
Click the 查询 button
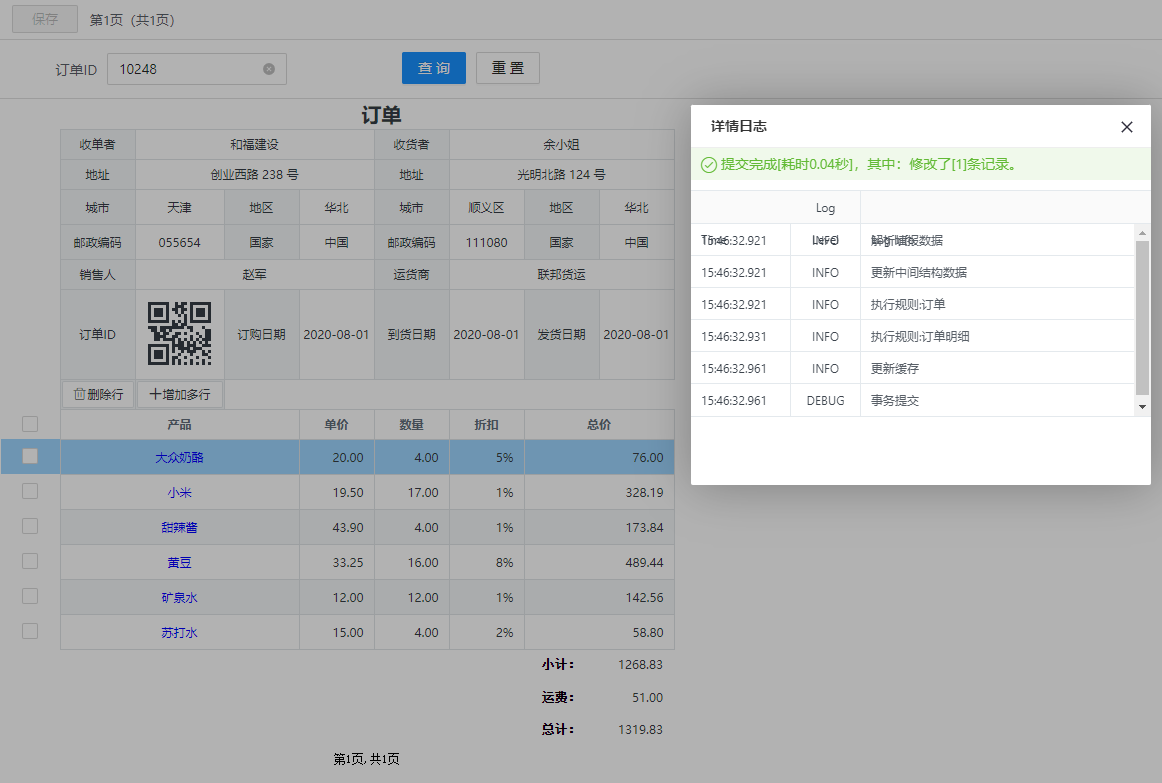coord(433,68)
